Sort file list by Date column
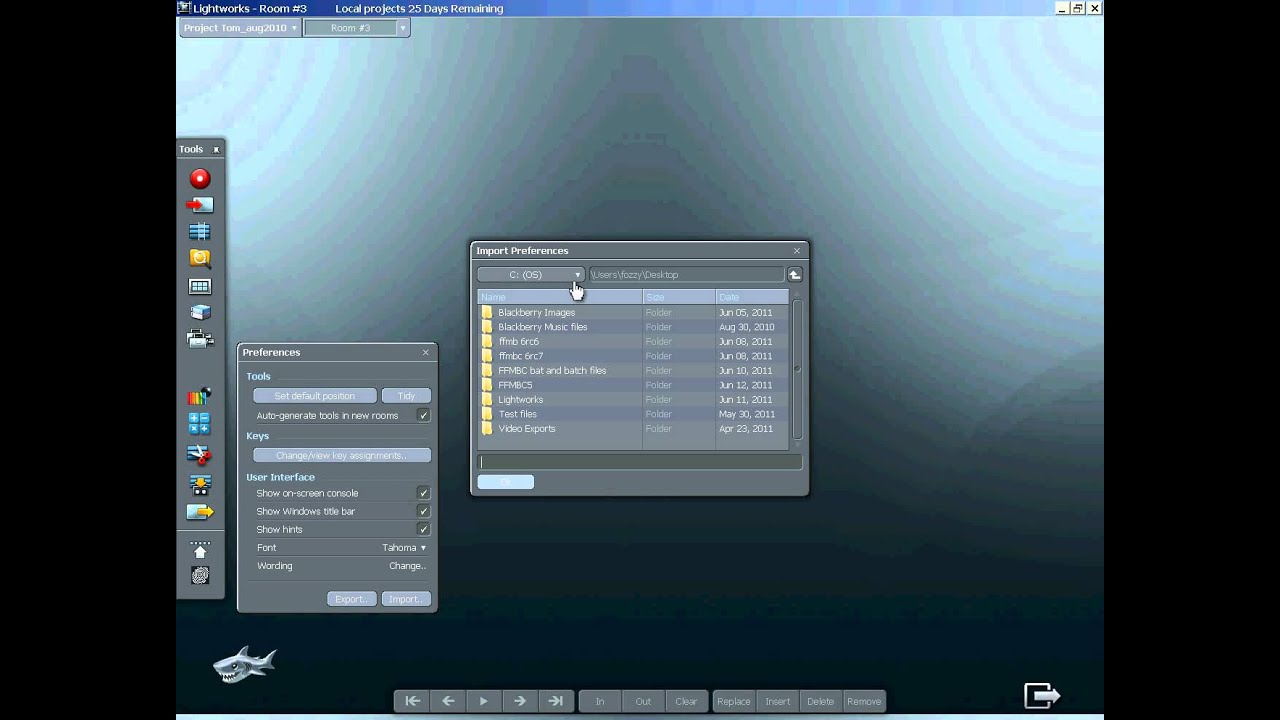 753,297
